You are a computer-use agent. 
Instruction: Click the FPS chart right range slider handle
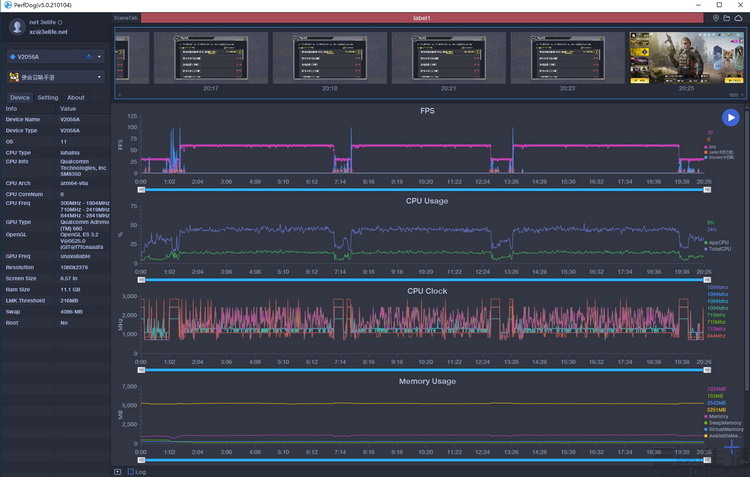(707, 190)
